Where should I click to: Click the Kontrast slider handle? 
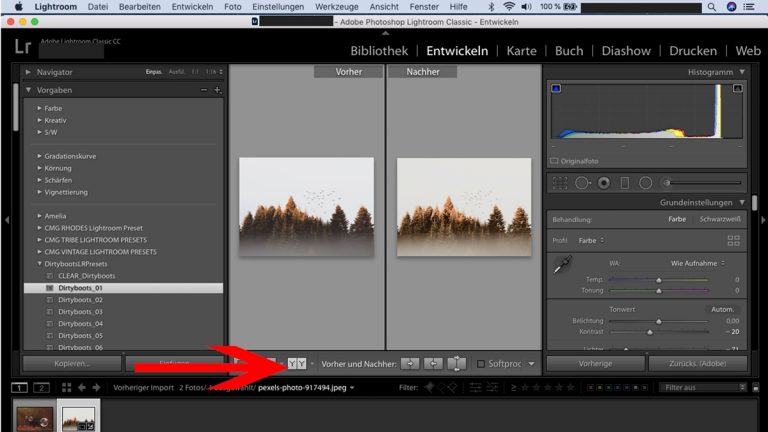point(649,331)
